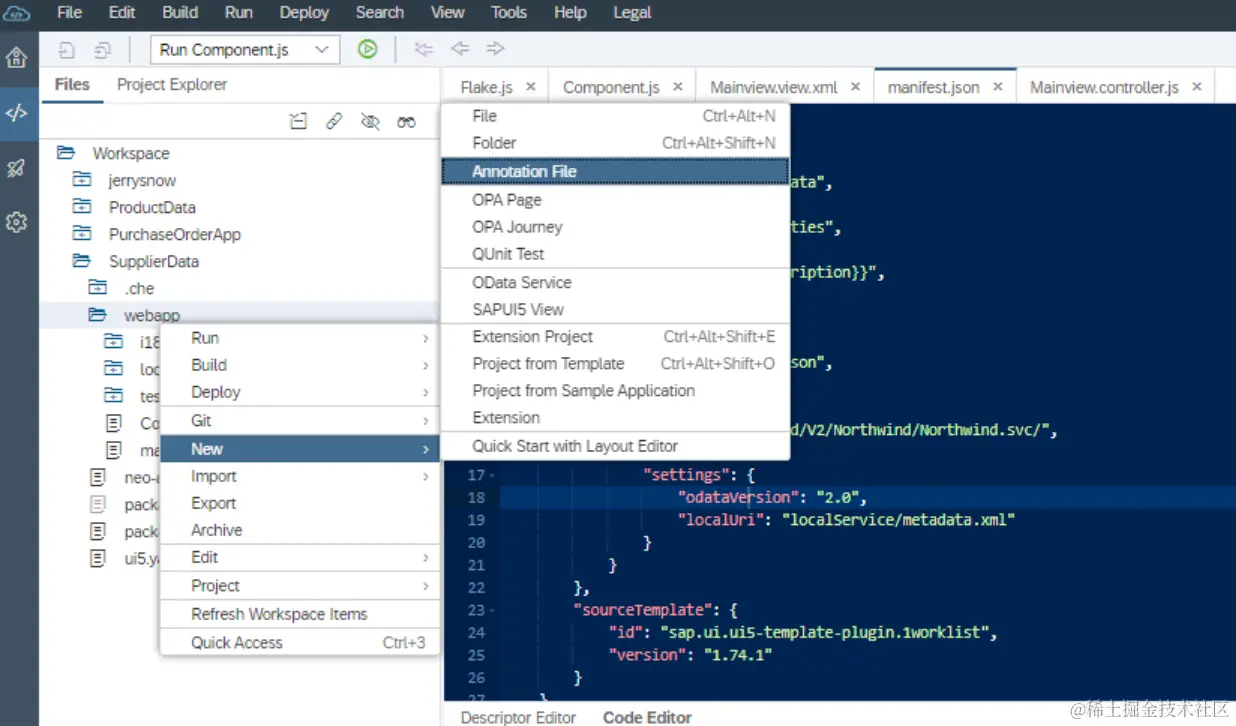The height and width of the screenshot is (726, 1236).
Task: Click the Link with Editor icon
Action: [334, 121]
